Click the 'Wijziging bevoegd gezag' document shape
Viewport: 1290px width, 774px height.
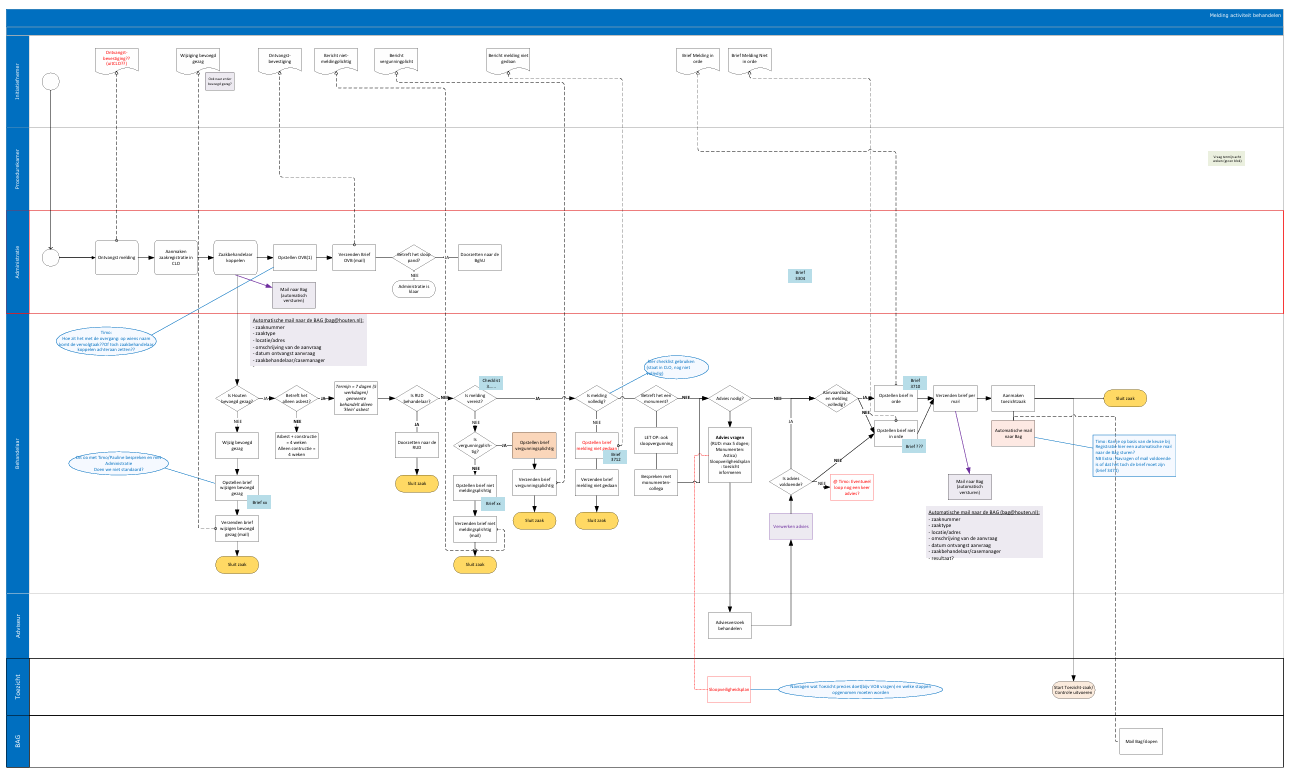(x=198, y=59)
